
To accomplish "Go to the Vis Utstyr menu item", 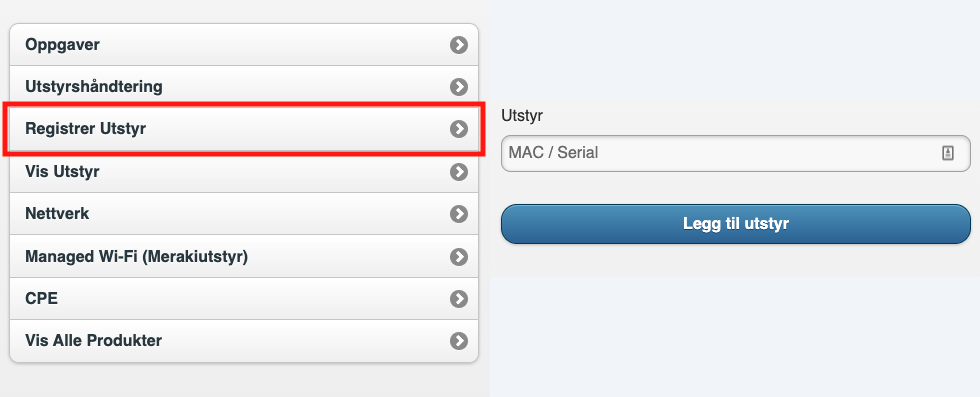I will click(244, 171).
